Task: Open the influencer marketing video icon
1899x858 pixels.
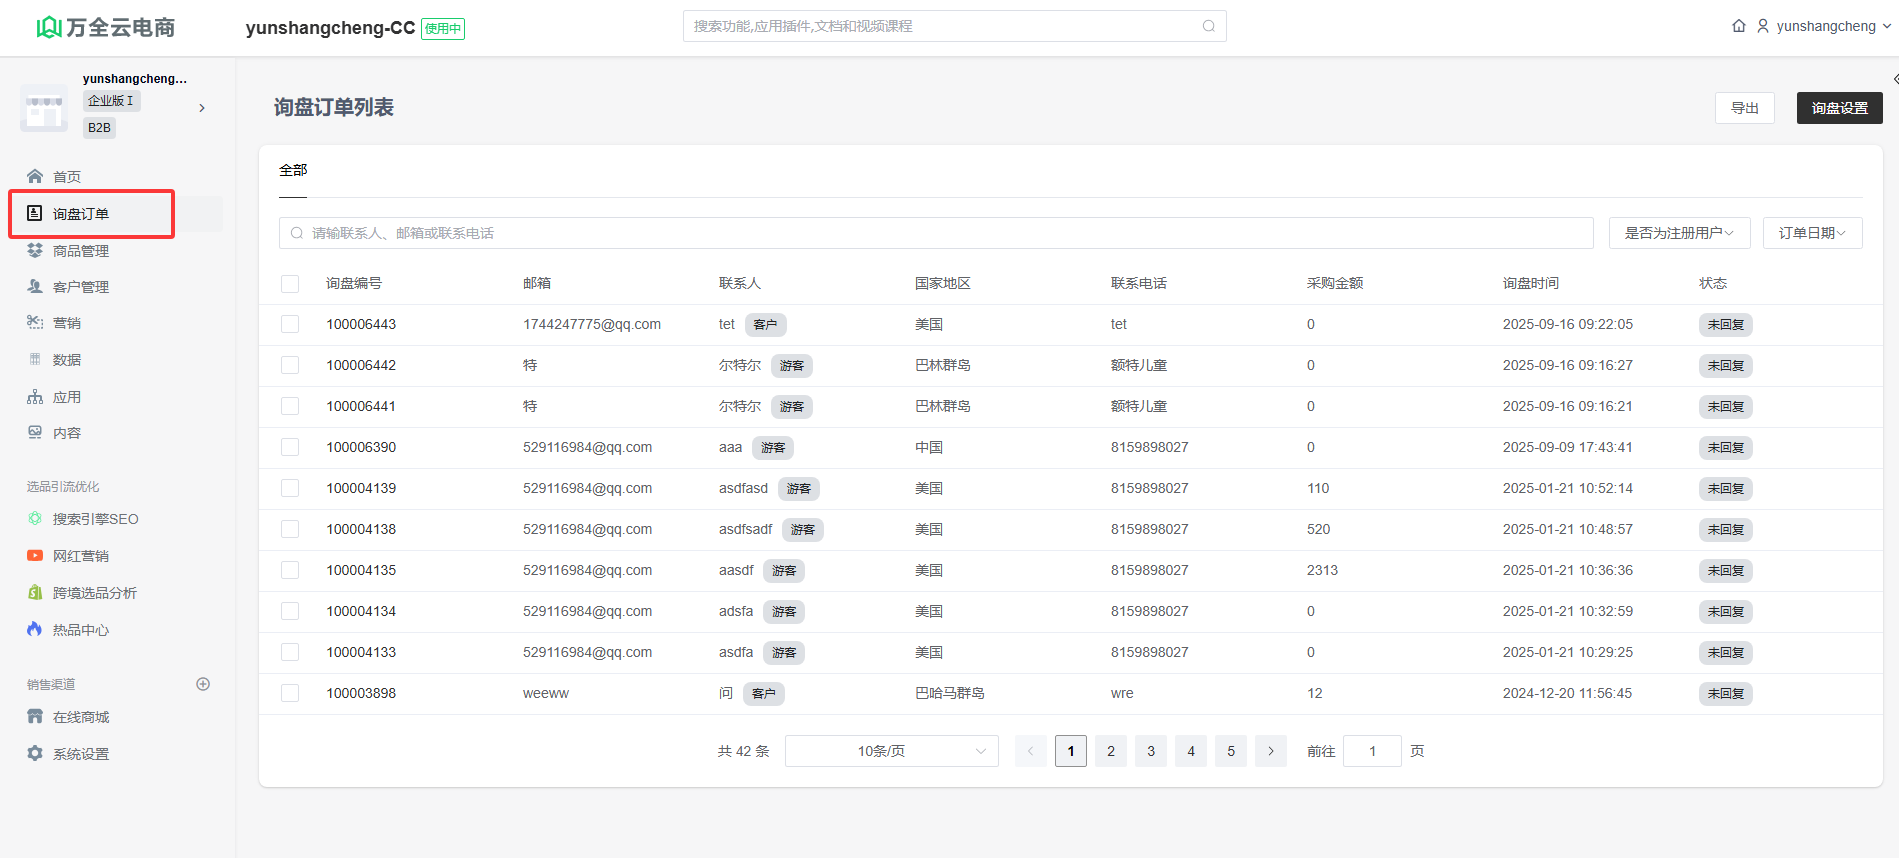Action: [35, 555]
